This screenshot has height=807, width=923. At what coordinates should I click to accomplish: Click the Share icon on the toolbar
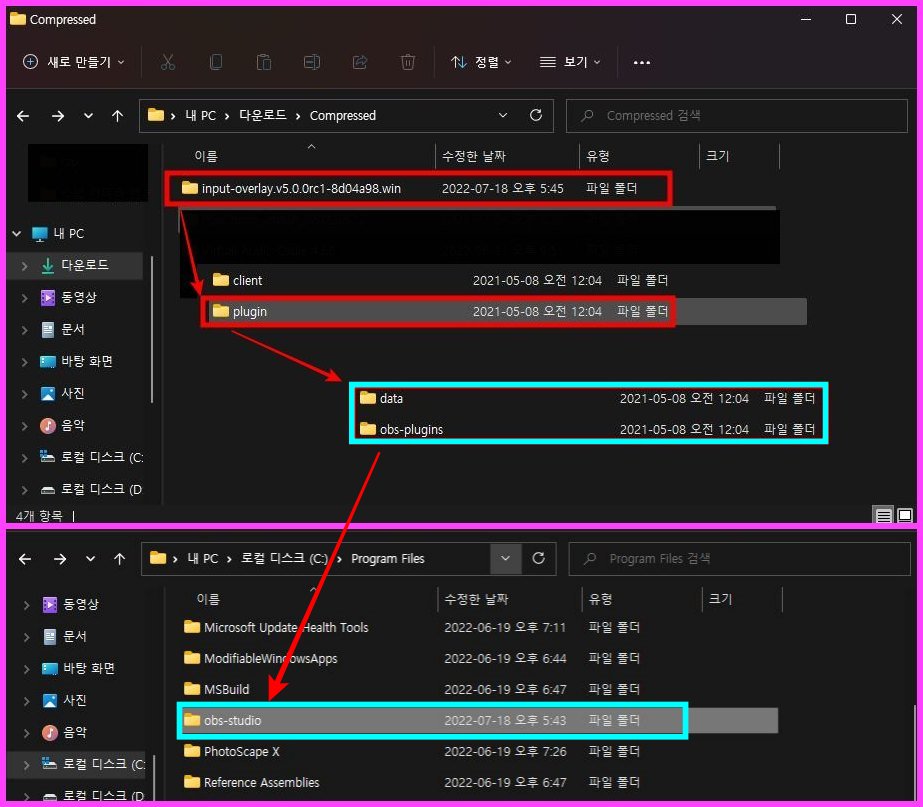(359, 62)
